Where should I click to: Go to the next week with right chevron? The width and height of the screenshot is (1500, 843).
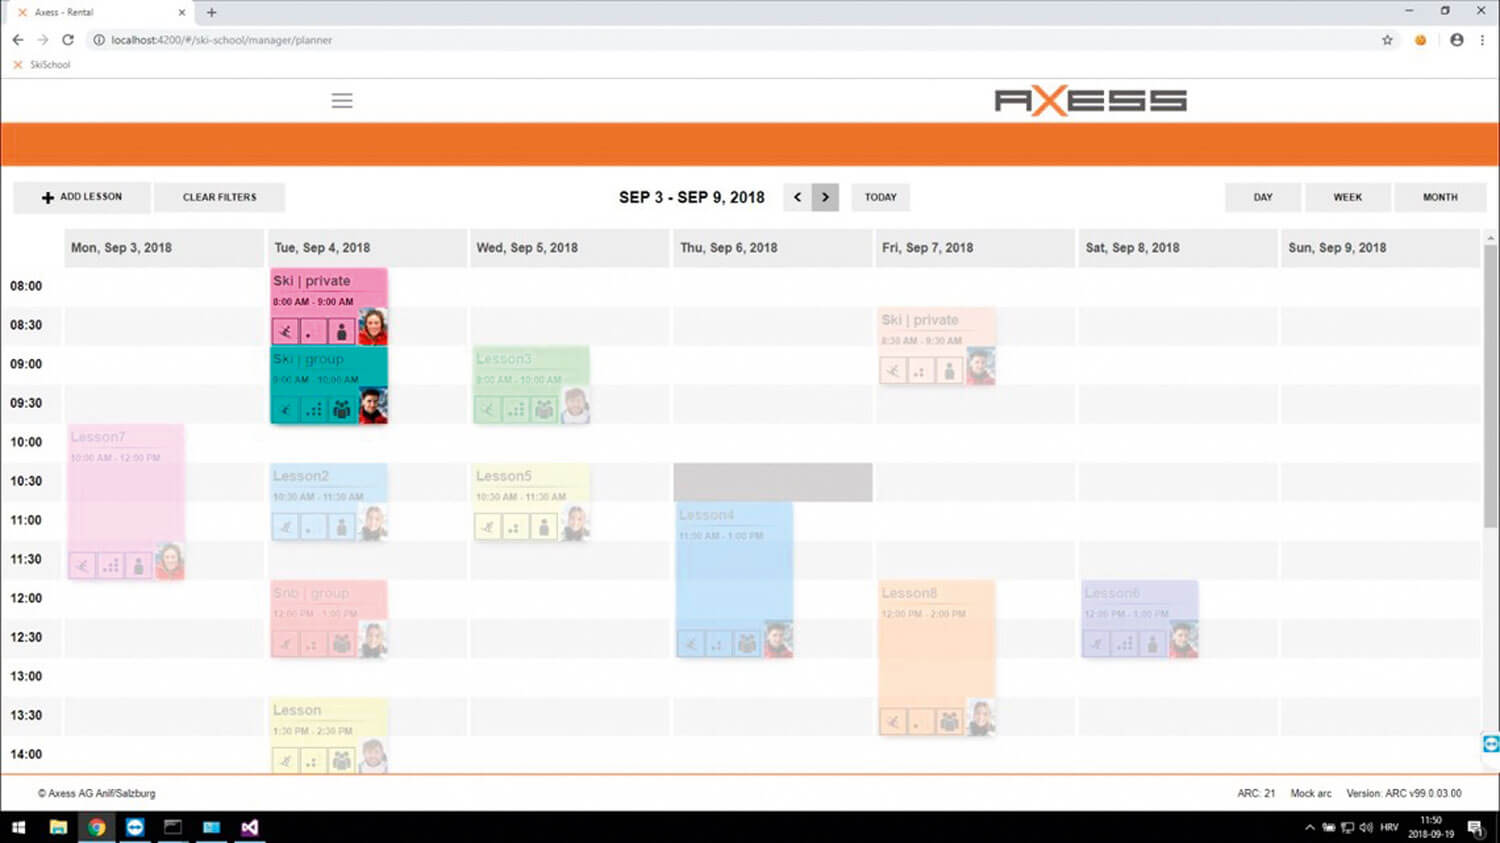825,197
